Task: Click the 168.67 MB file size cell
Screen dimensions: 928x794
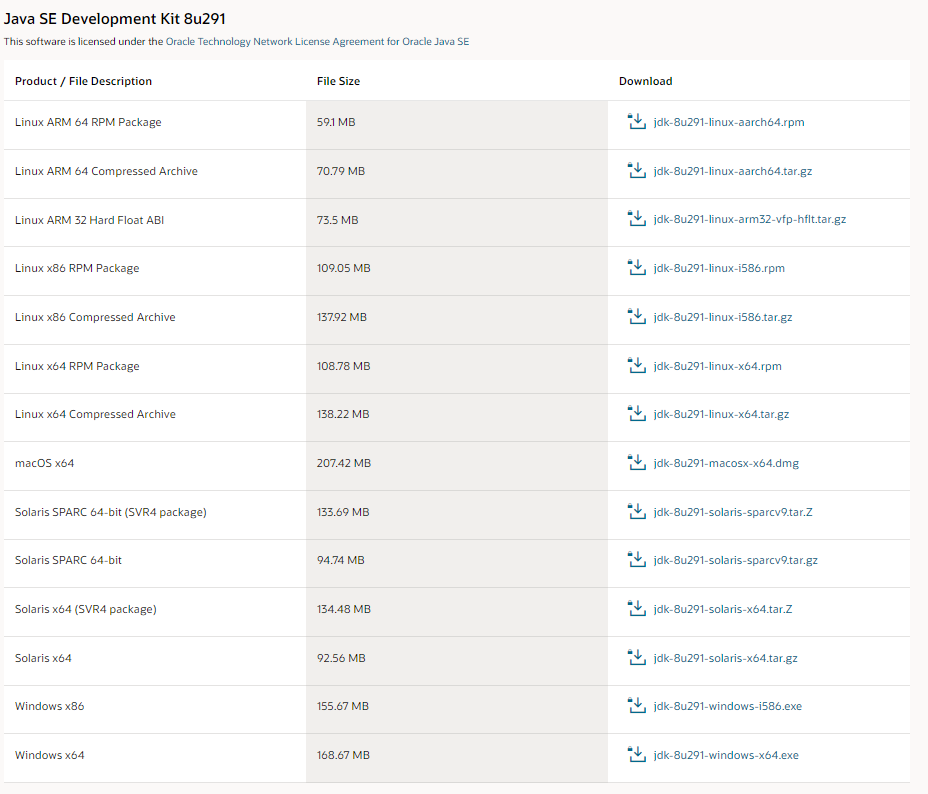Action: 457,758
